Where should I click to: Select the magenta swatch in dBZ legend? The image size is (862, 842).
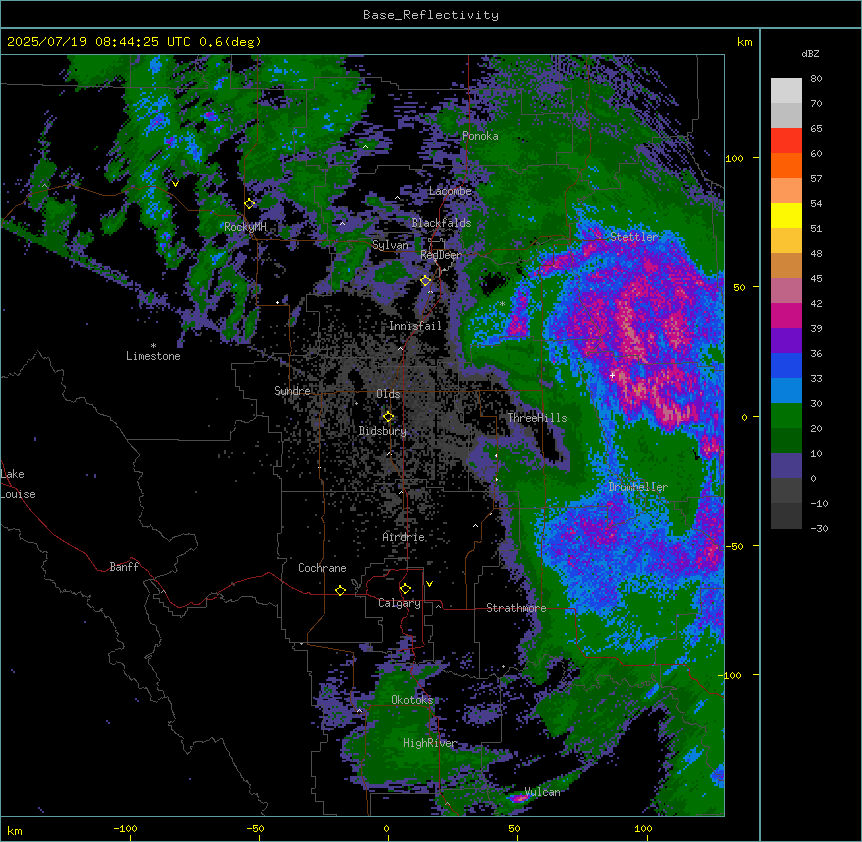click(786, 315)
